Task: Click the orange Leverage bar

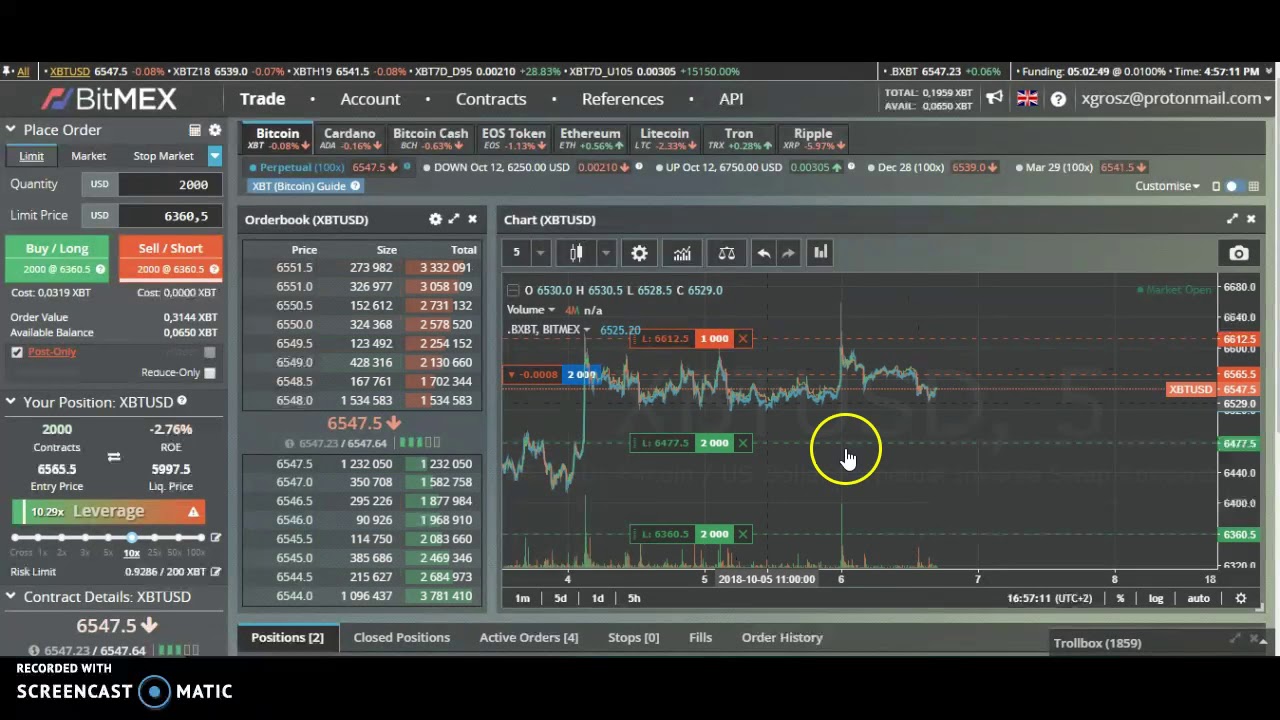Action: (108, 511)
